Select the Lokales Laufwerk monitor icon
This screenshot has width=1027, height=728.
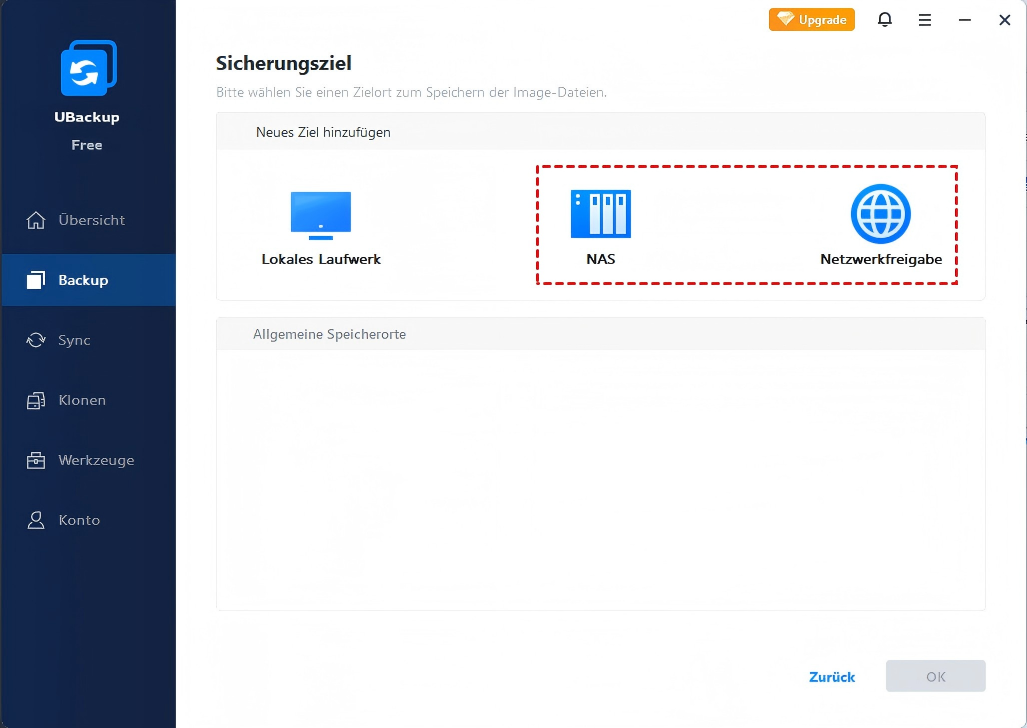(321, 215)
